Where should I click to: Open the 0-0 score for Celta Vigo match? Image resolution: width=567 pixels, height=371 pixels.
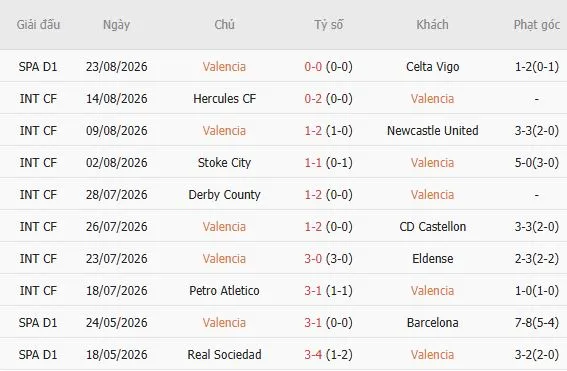(x=313, y=67)
